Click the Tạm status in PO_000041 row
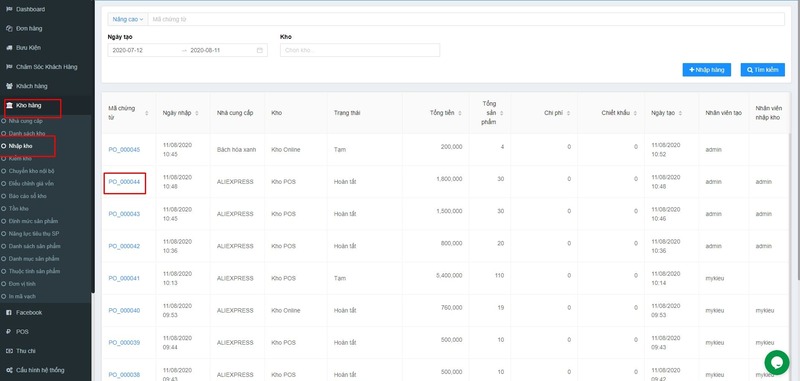The height and width of the screenshot is (381, 800). tap(340, 278)
